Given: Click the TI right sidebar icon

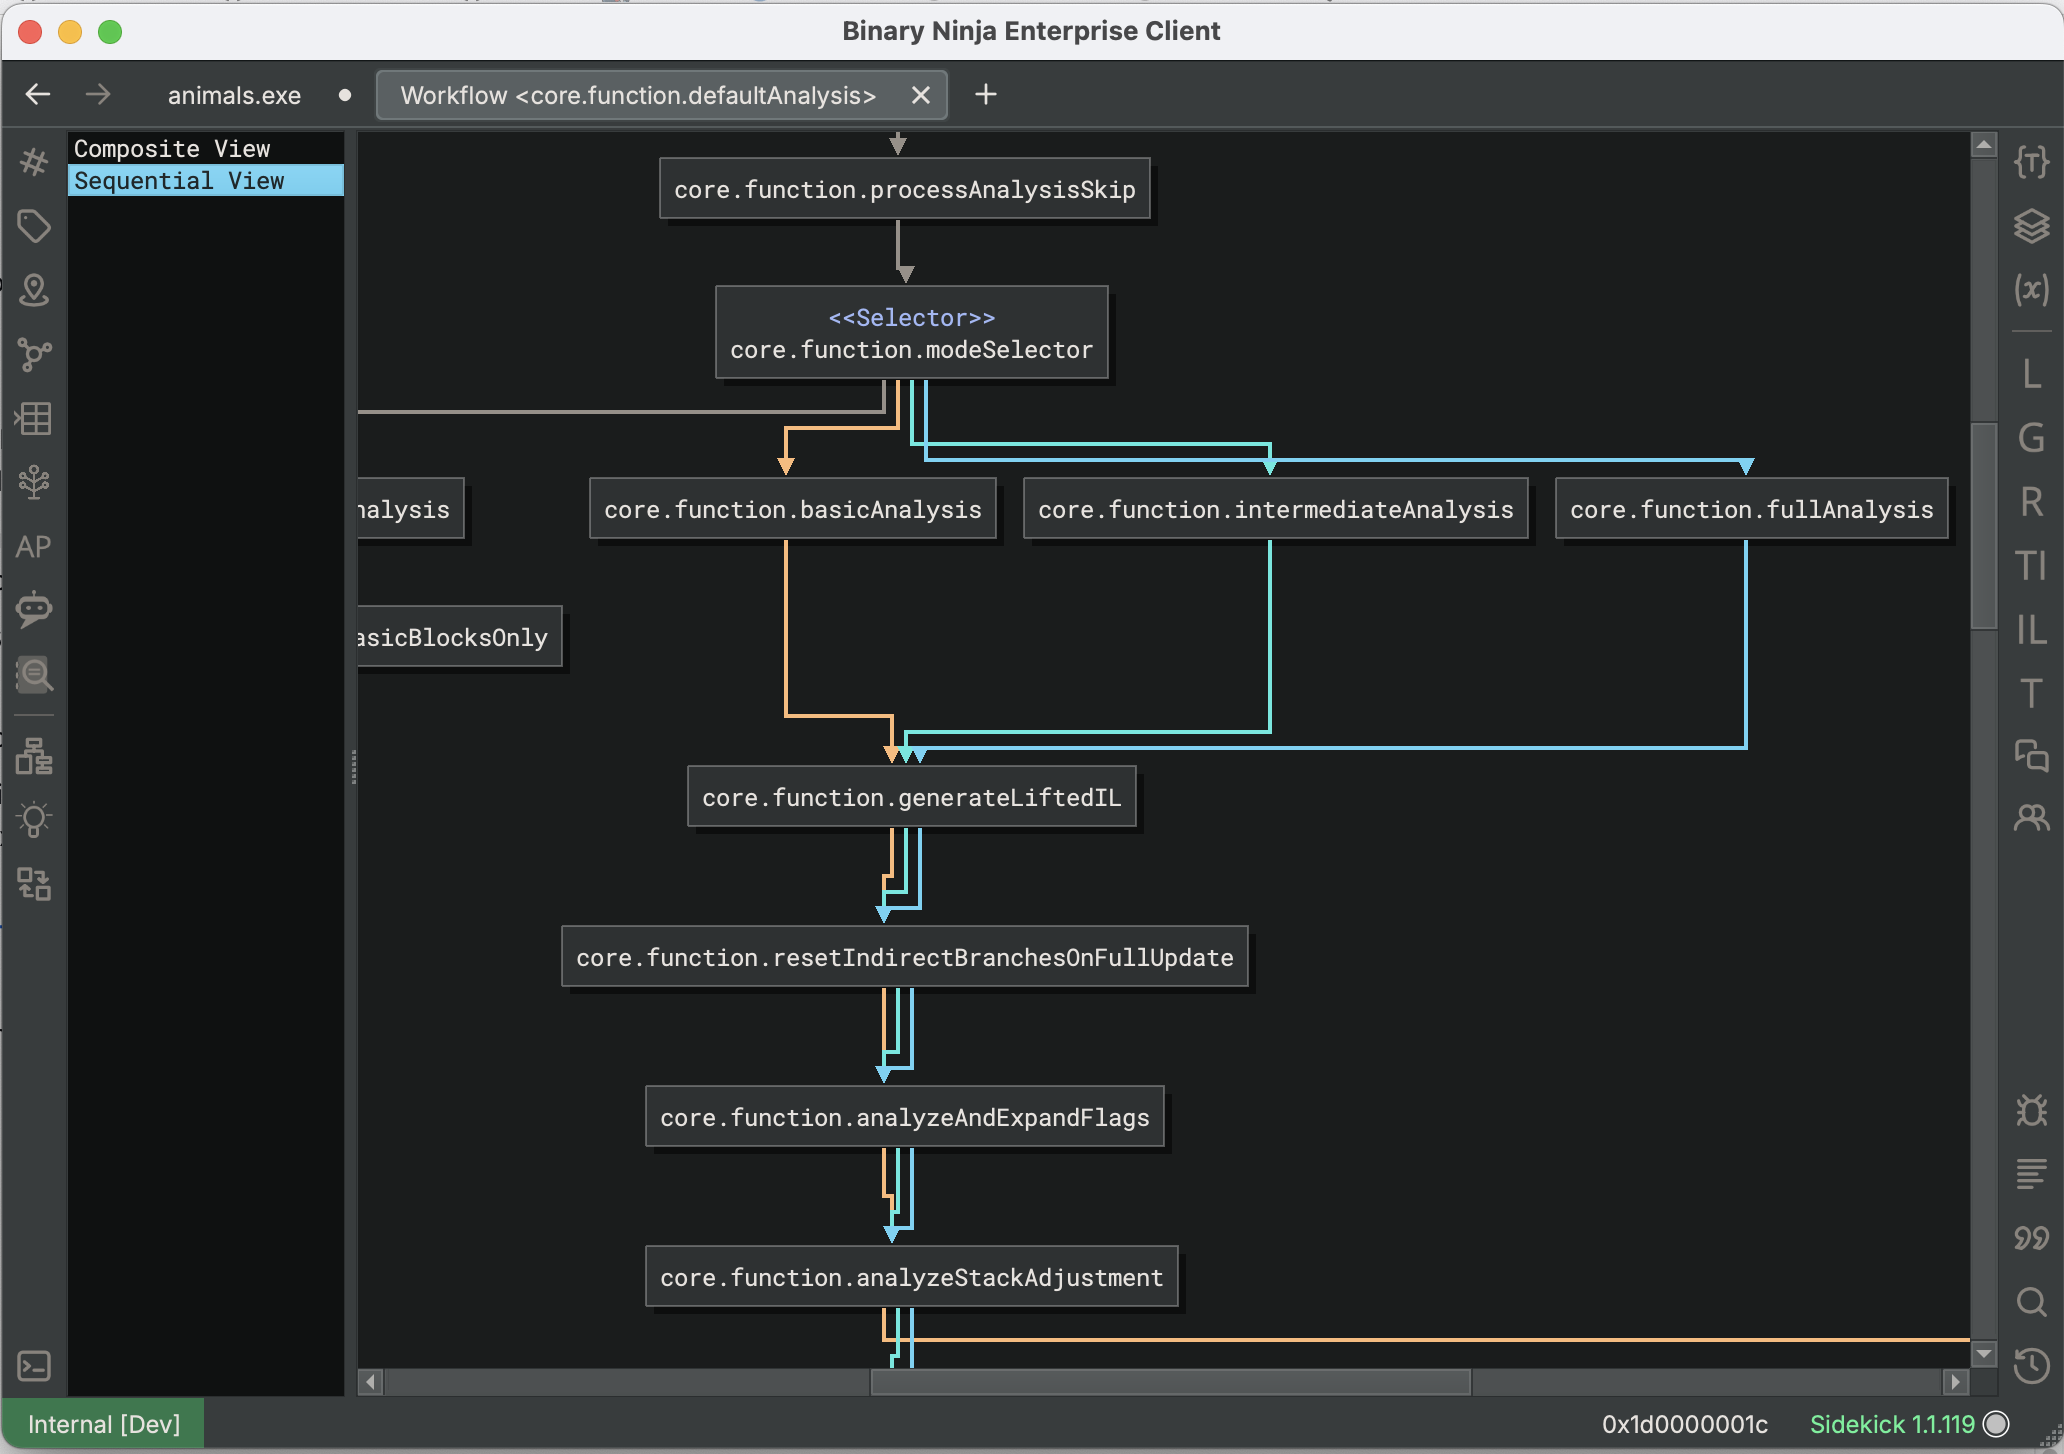Looking at the screenshot, I should [x=2032, y=566].
